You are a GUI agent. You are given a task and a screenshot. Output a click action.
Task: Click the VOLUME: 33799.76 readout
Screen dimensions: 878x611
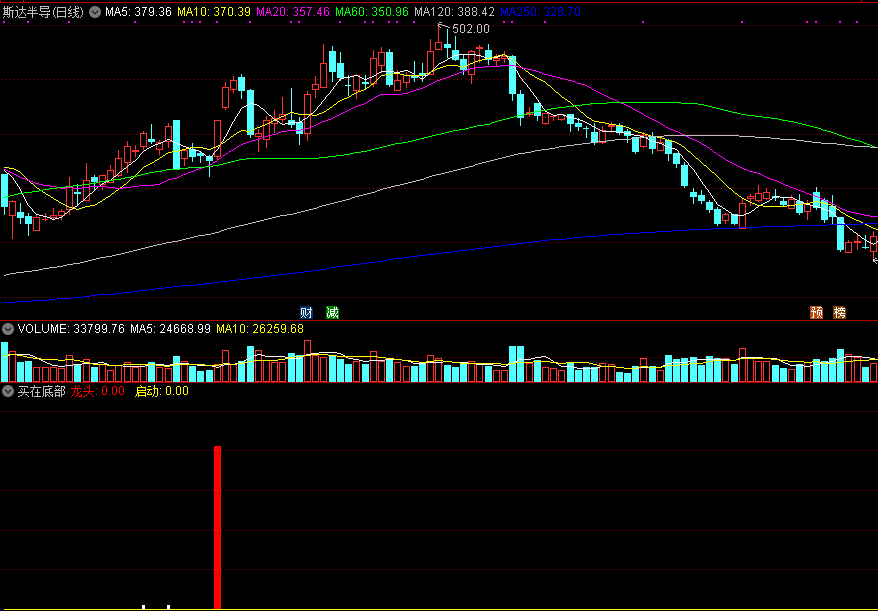point(71,329)
